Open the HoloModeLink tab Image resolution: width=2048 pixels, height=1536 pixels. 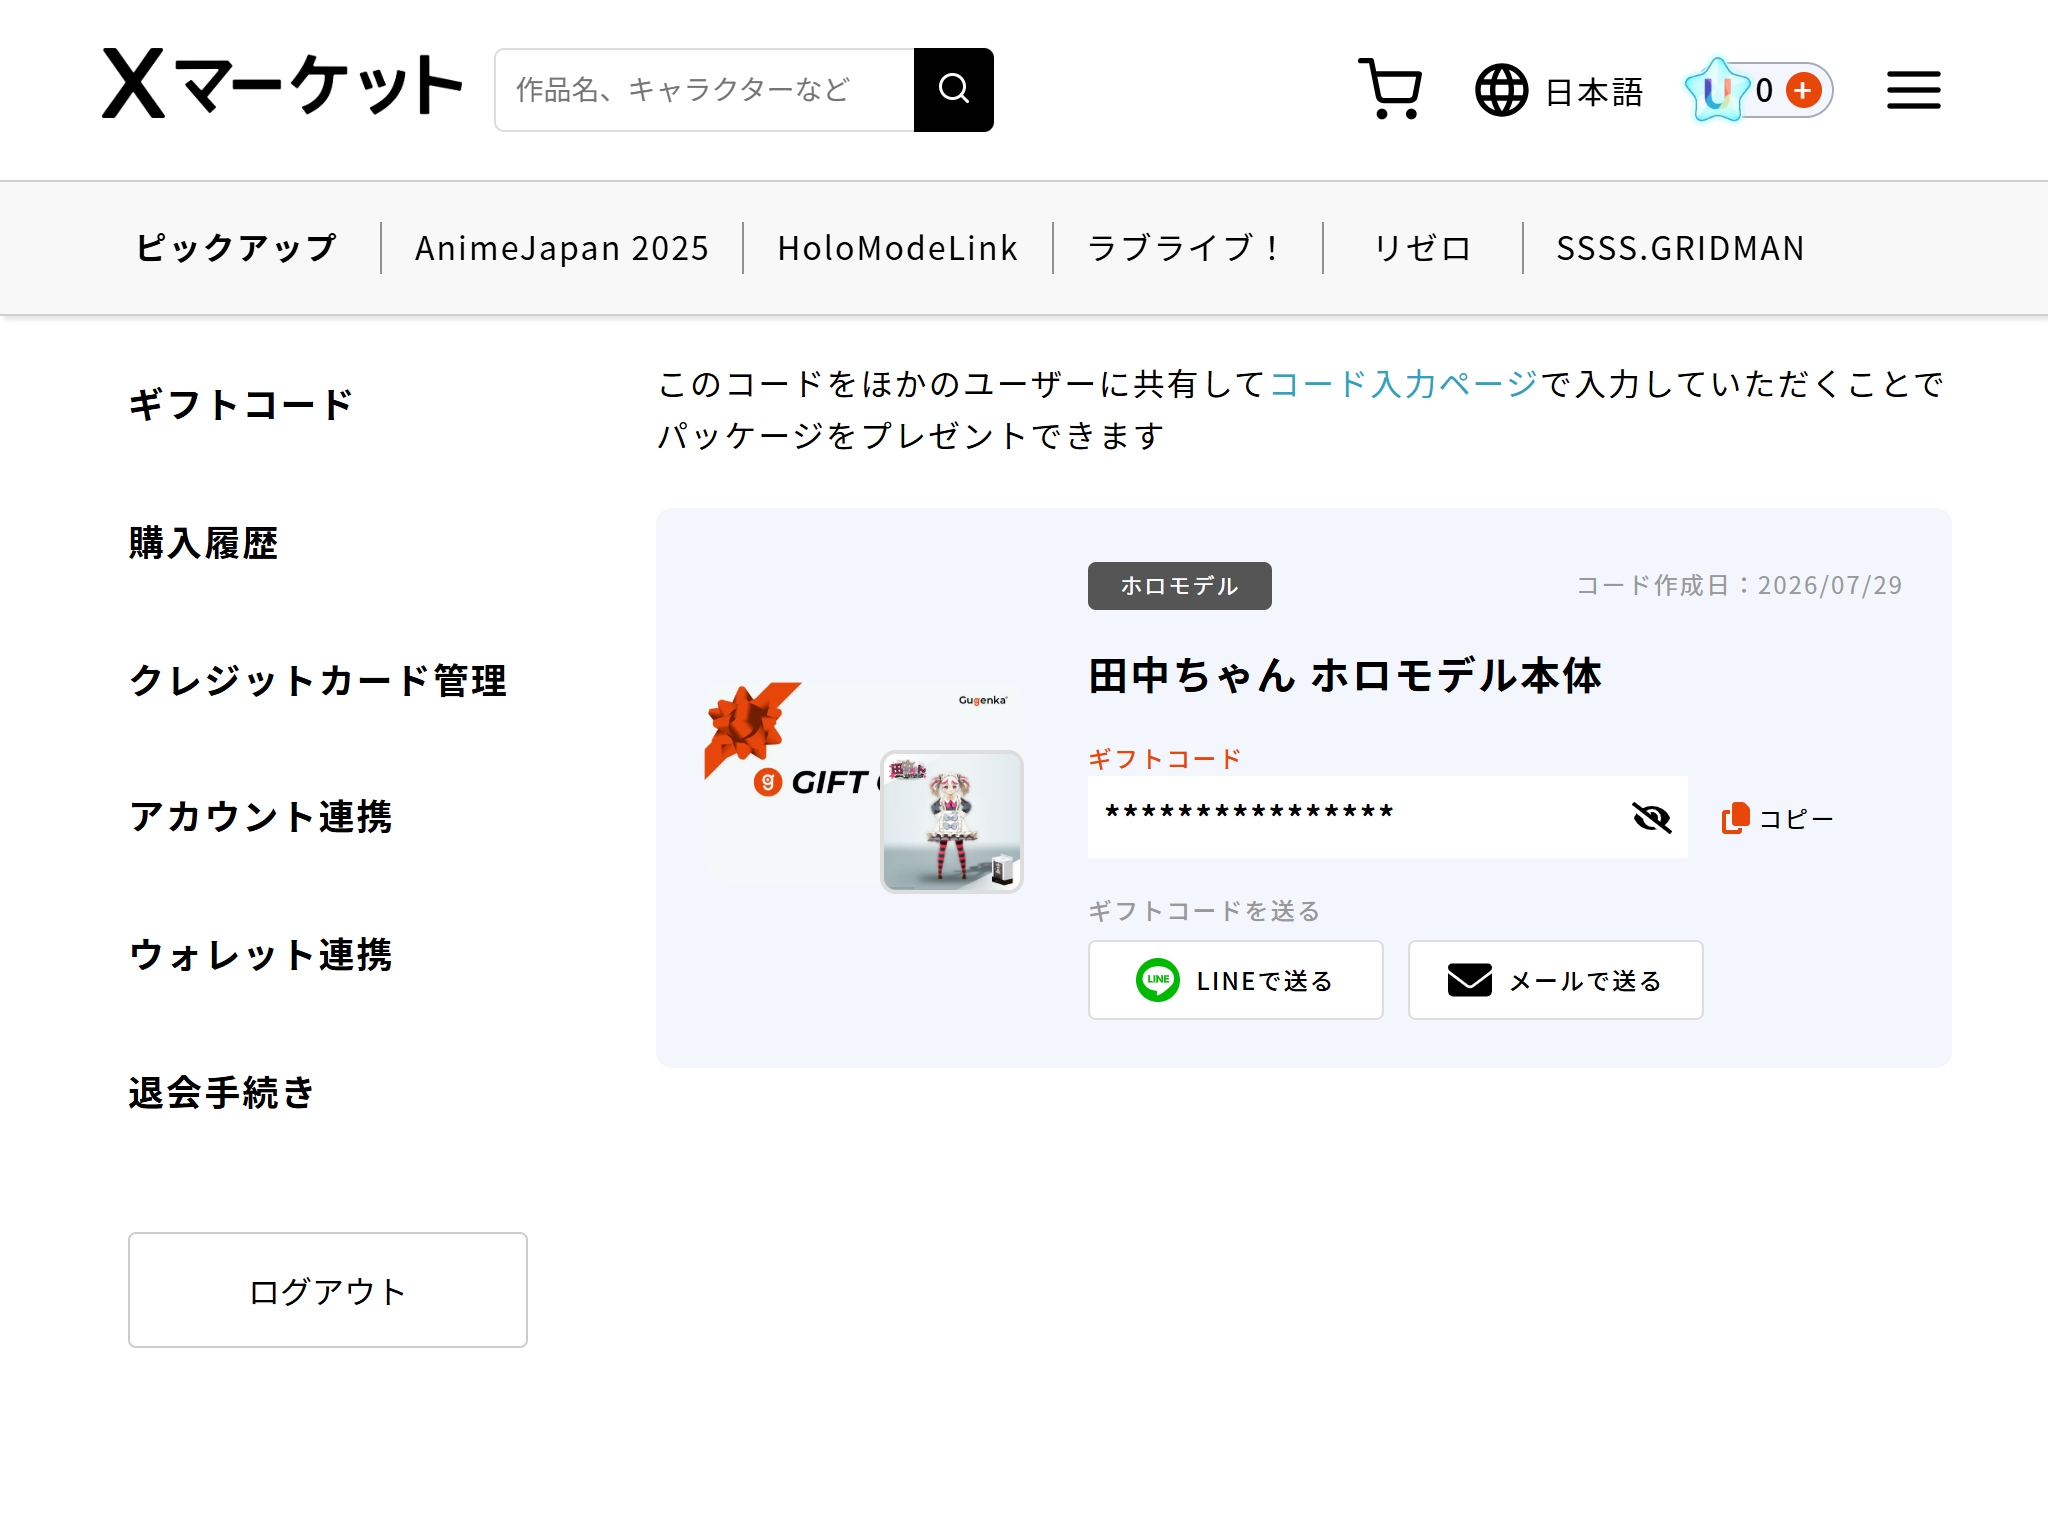898,248
